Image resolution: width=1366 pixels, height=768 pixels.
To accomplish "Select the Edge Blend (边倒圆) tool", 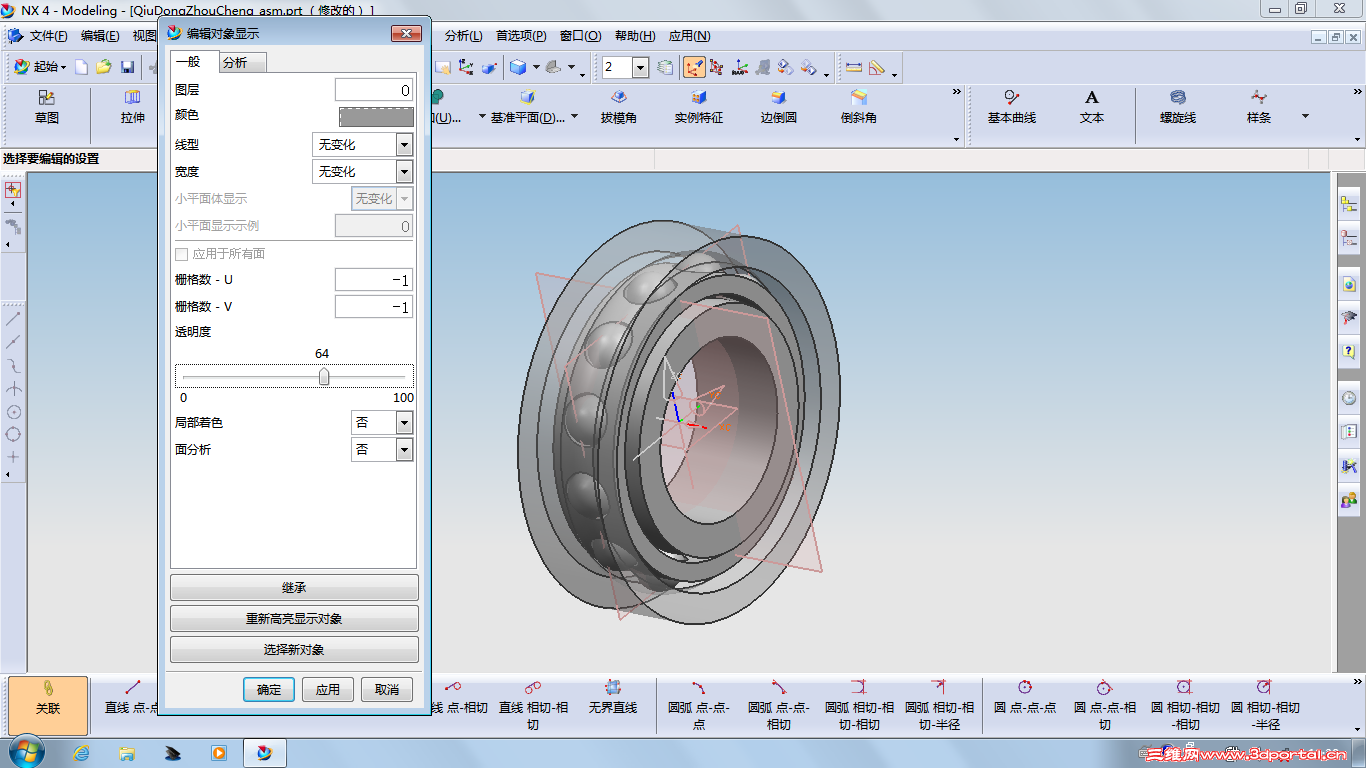I will (x=778, y=98).
